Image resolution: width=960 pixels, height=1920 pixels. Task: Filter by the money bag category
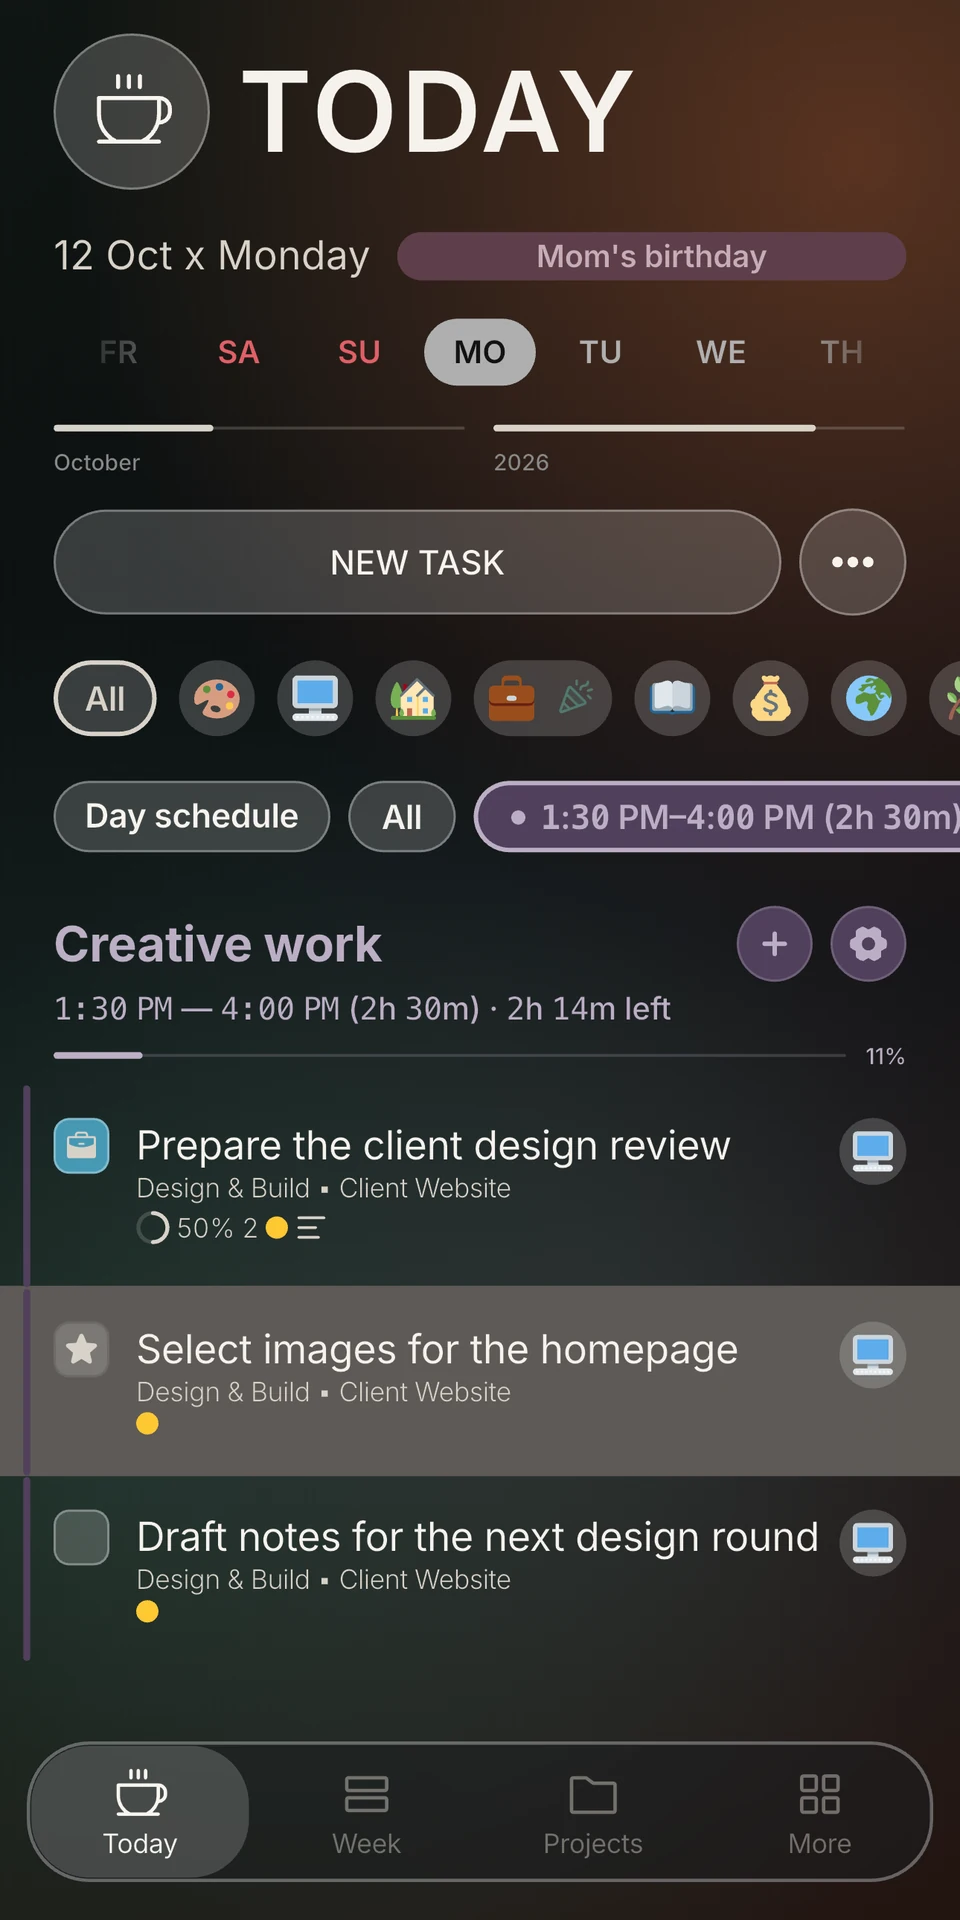(770, 698)
